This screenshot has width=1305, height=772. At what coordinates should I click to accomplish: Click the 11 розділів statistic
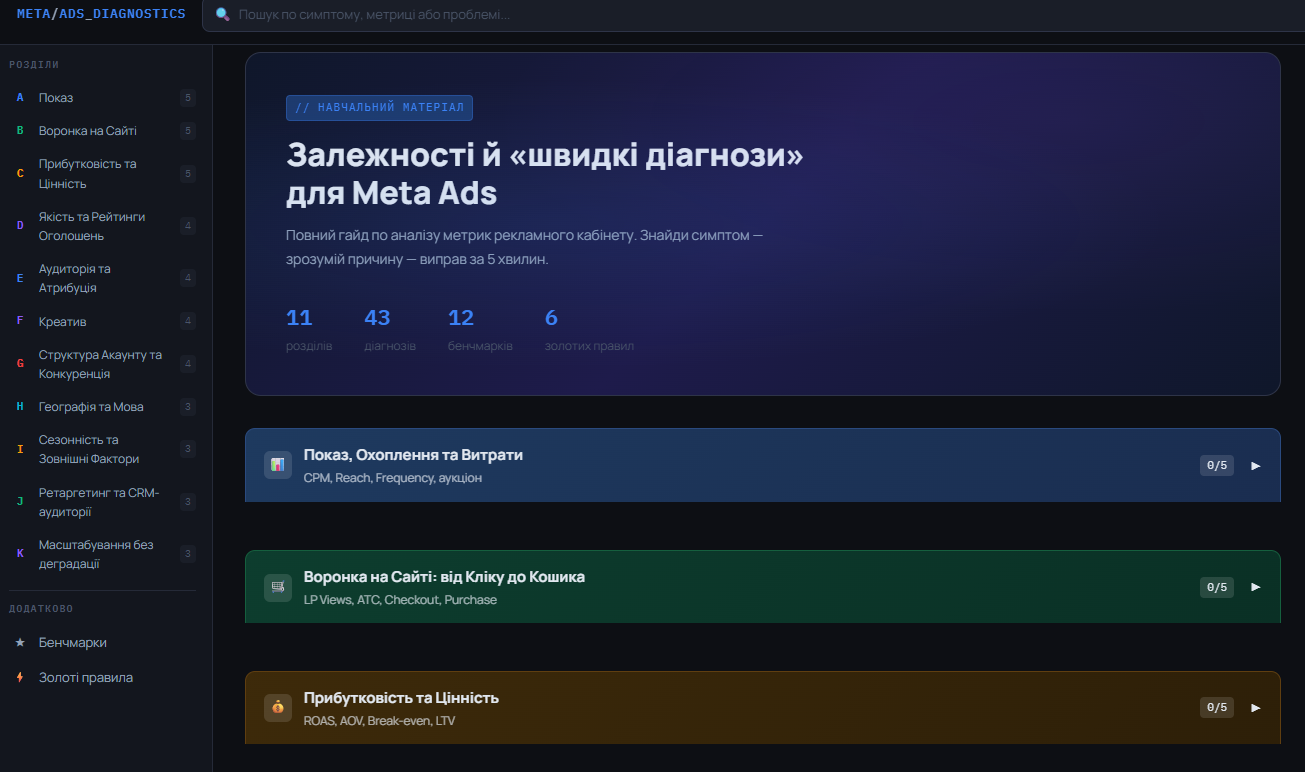click(x=309, y=330)
